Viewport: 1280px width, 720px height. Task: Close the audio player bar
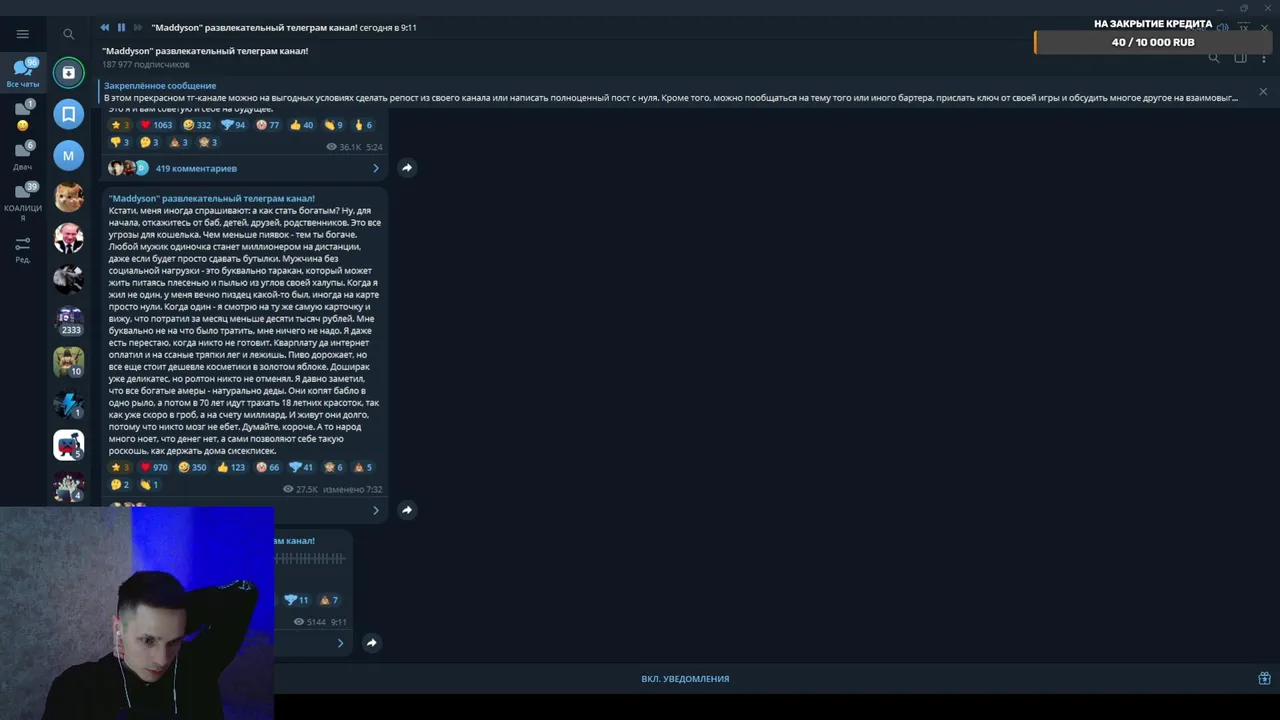(1266, 27)
